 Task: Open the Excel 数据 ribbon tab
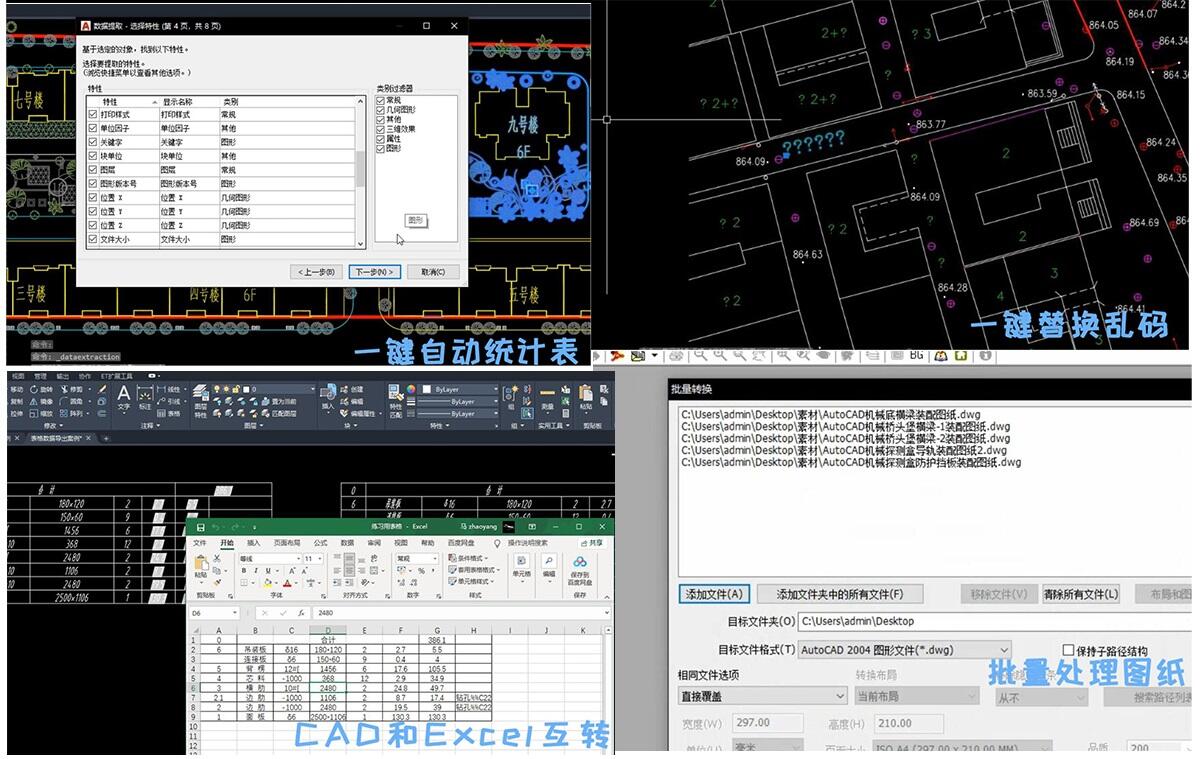[347, 543]
